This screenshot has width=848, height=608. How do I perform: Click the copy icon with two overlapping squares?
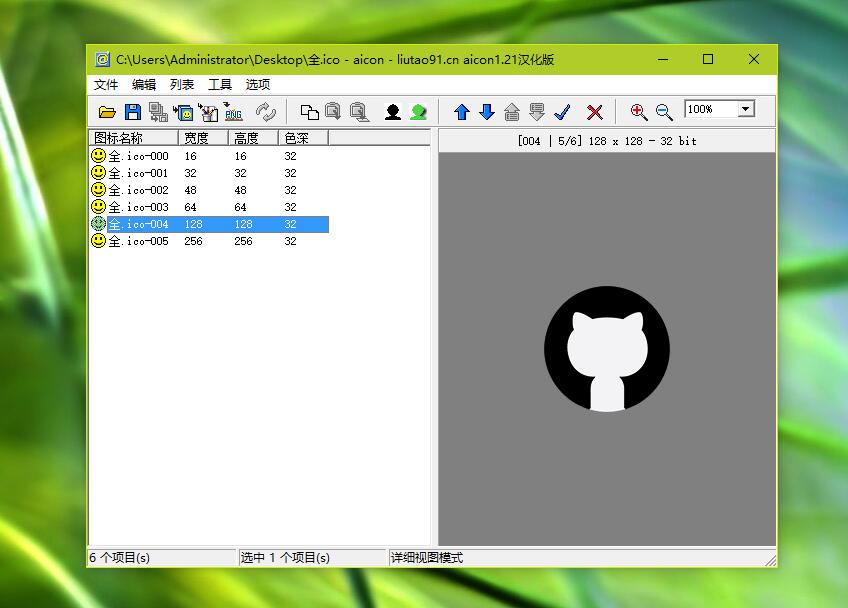tap(309, 112)
